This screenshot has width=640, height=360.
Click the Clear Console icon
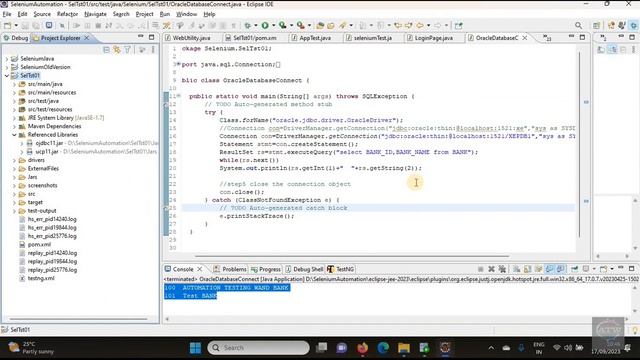tap(516, 269)
